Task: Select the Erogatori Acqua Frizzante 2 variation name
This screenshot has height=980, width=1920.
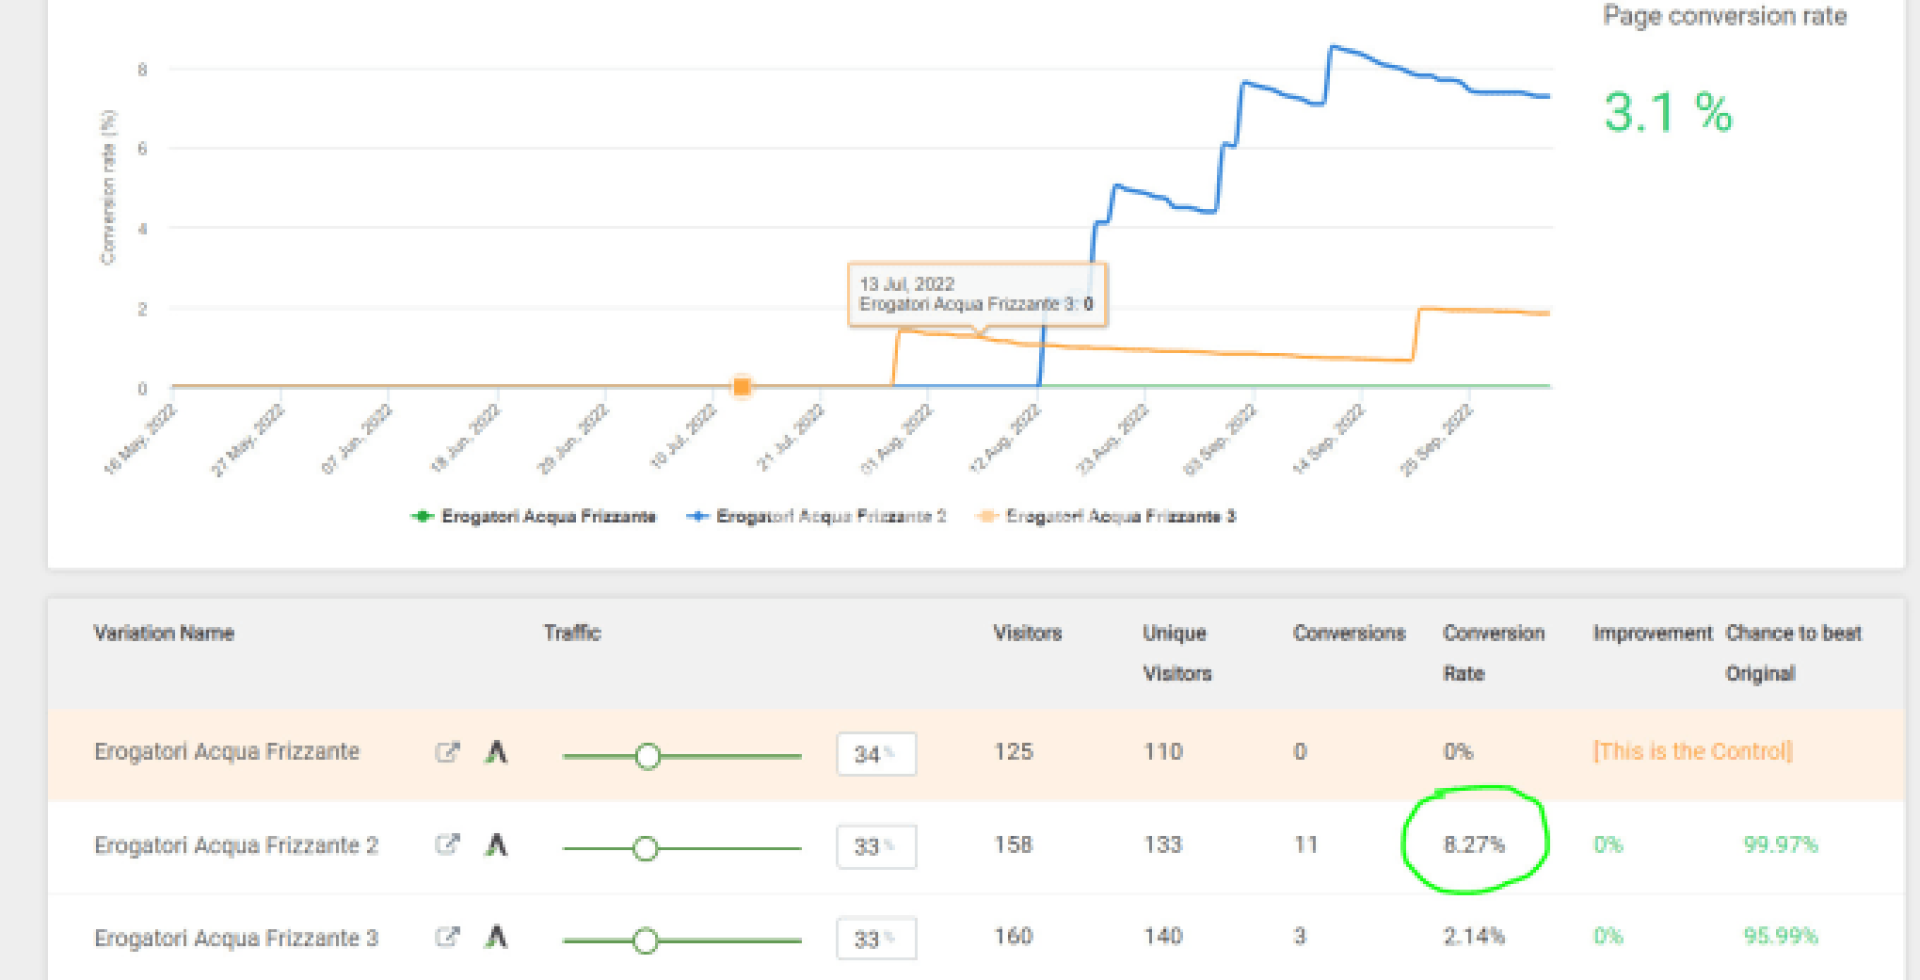Action: (236, 845)
